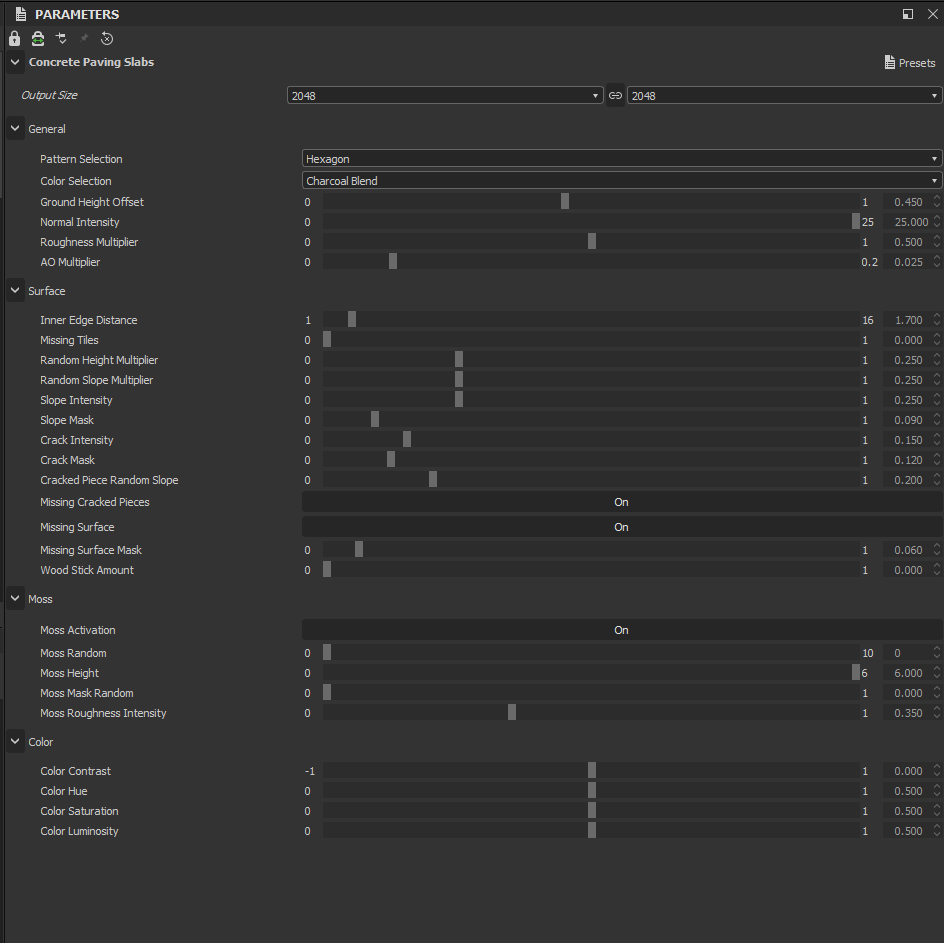Screen dimensions: 944x943
Task: Open the Color Selection dropdown showing Charcoal Blend
Action: point(622,181)
